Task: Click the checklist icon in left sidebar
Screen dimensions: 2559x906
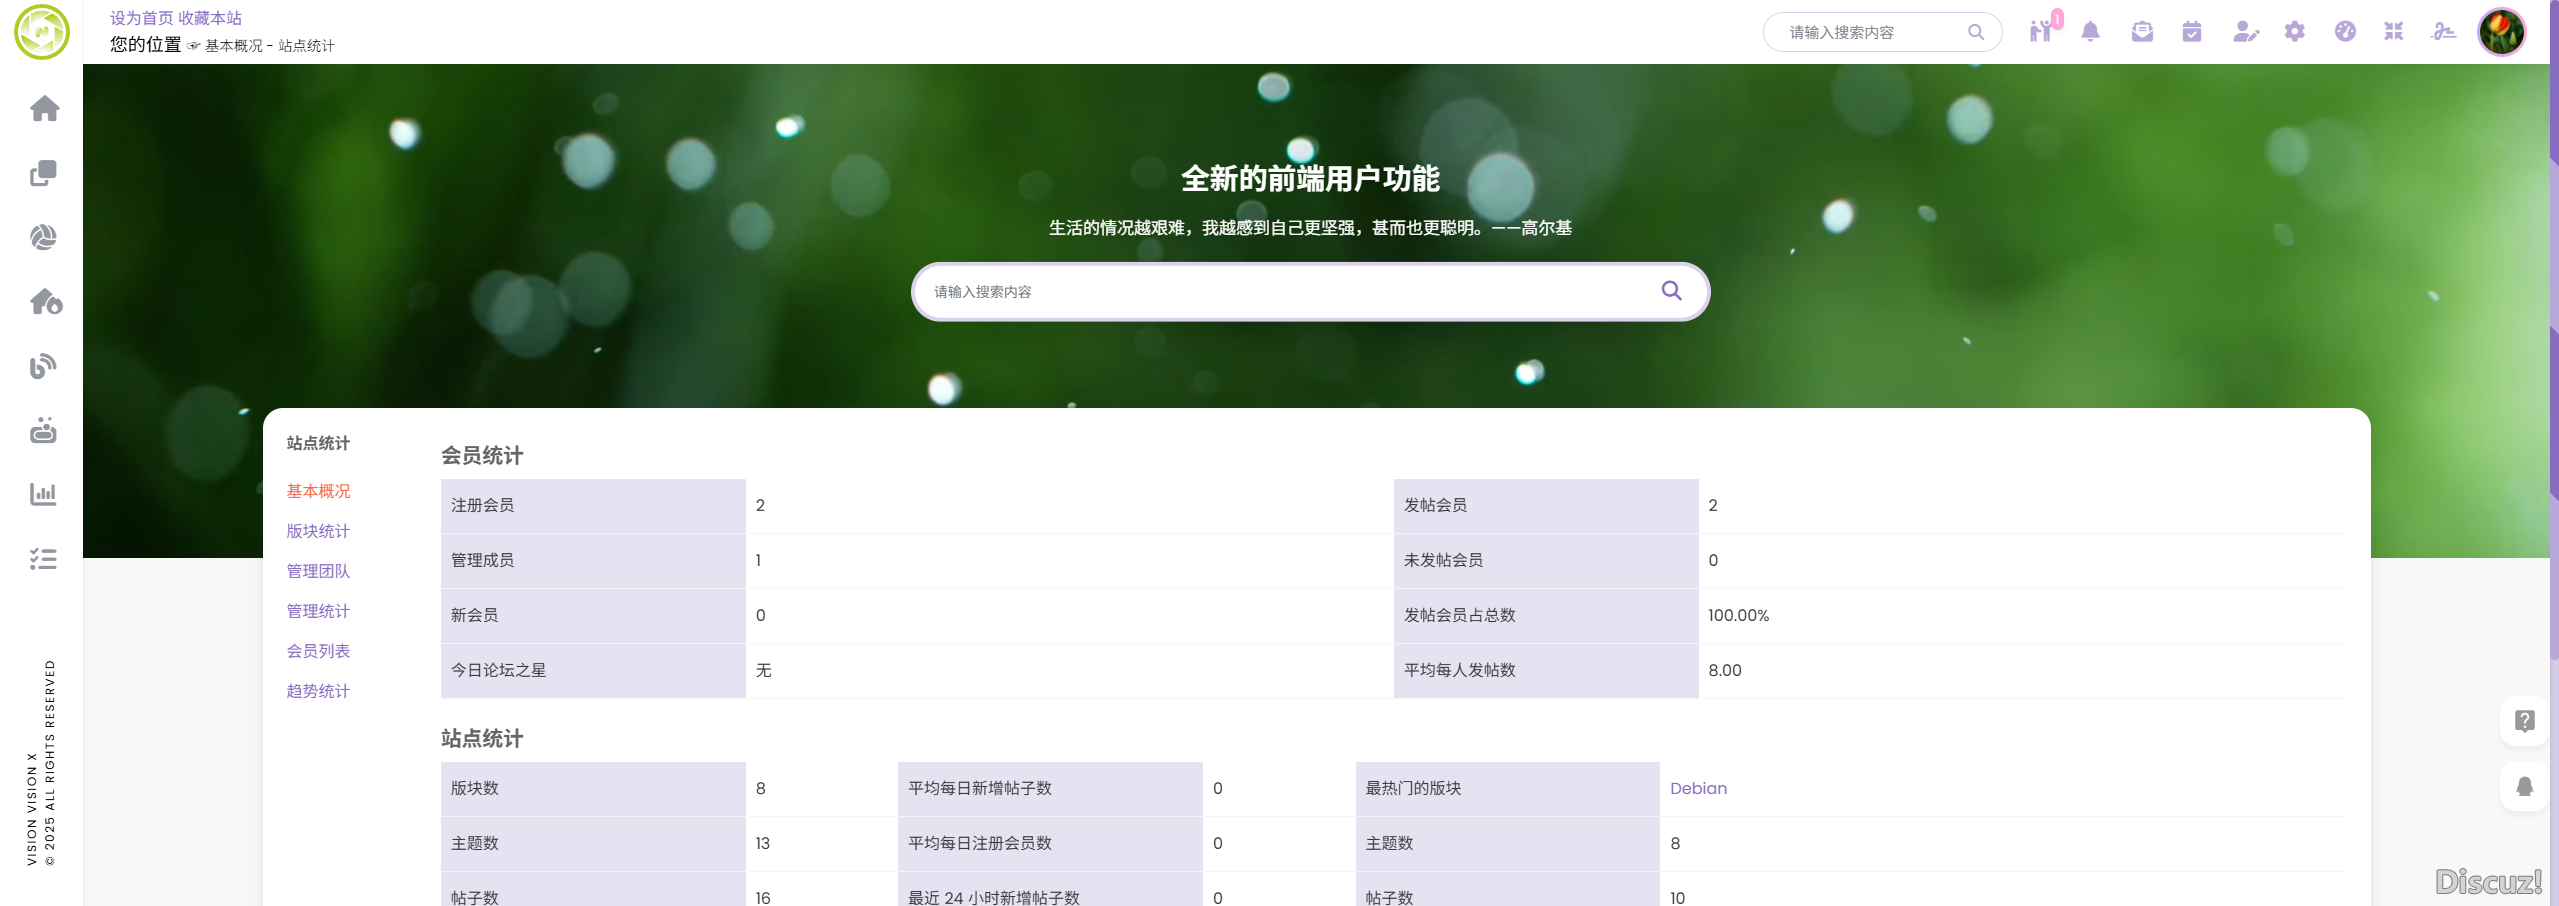Action: coord(43,559)
